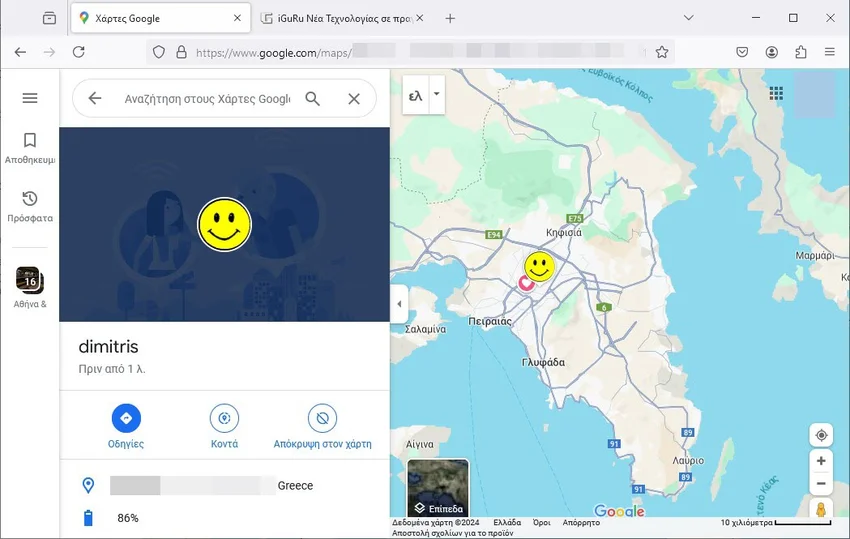Viewport: 850px width, 539px height.
Task: Reload the current page
Action: coord(79,52)
